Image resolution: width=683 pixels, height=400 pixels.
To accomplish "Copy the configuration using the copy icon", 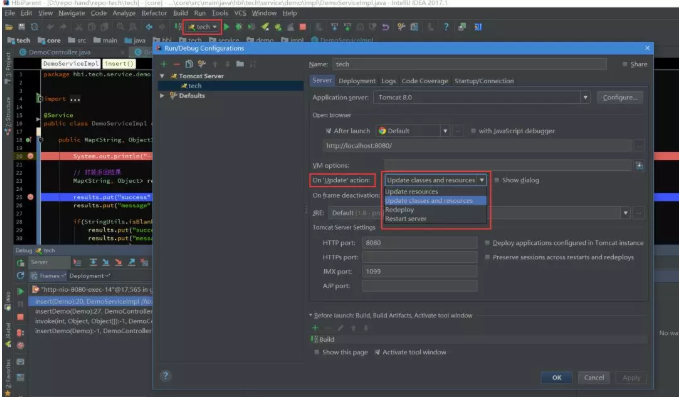I will 189,64.
